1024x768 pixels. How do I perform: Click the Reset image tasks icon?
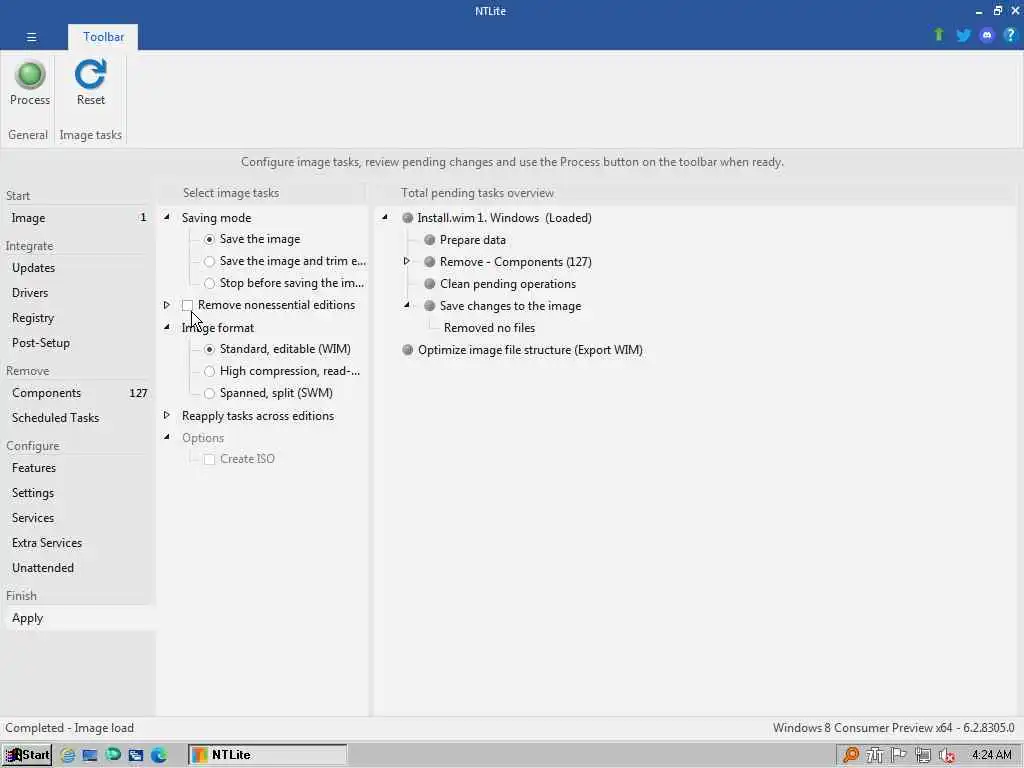pos(90,83)
